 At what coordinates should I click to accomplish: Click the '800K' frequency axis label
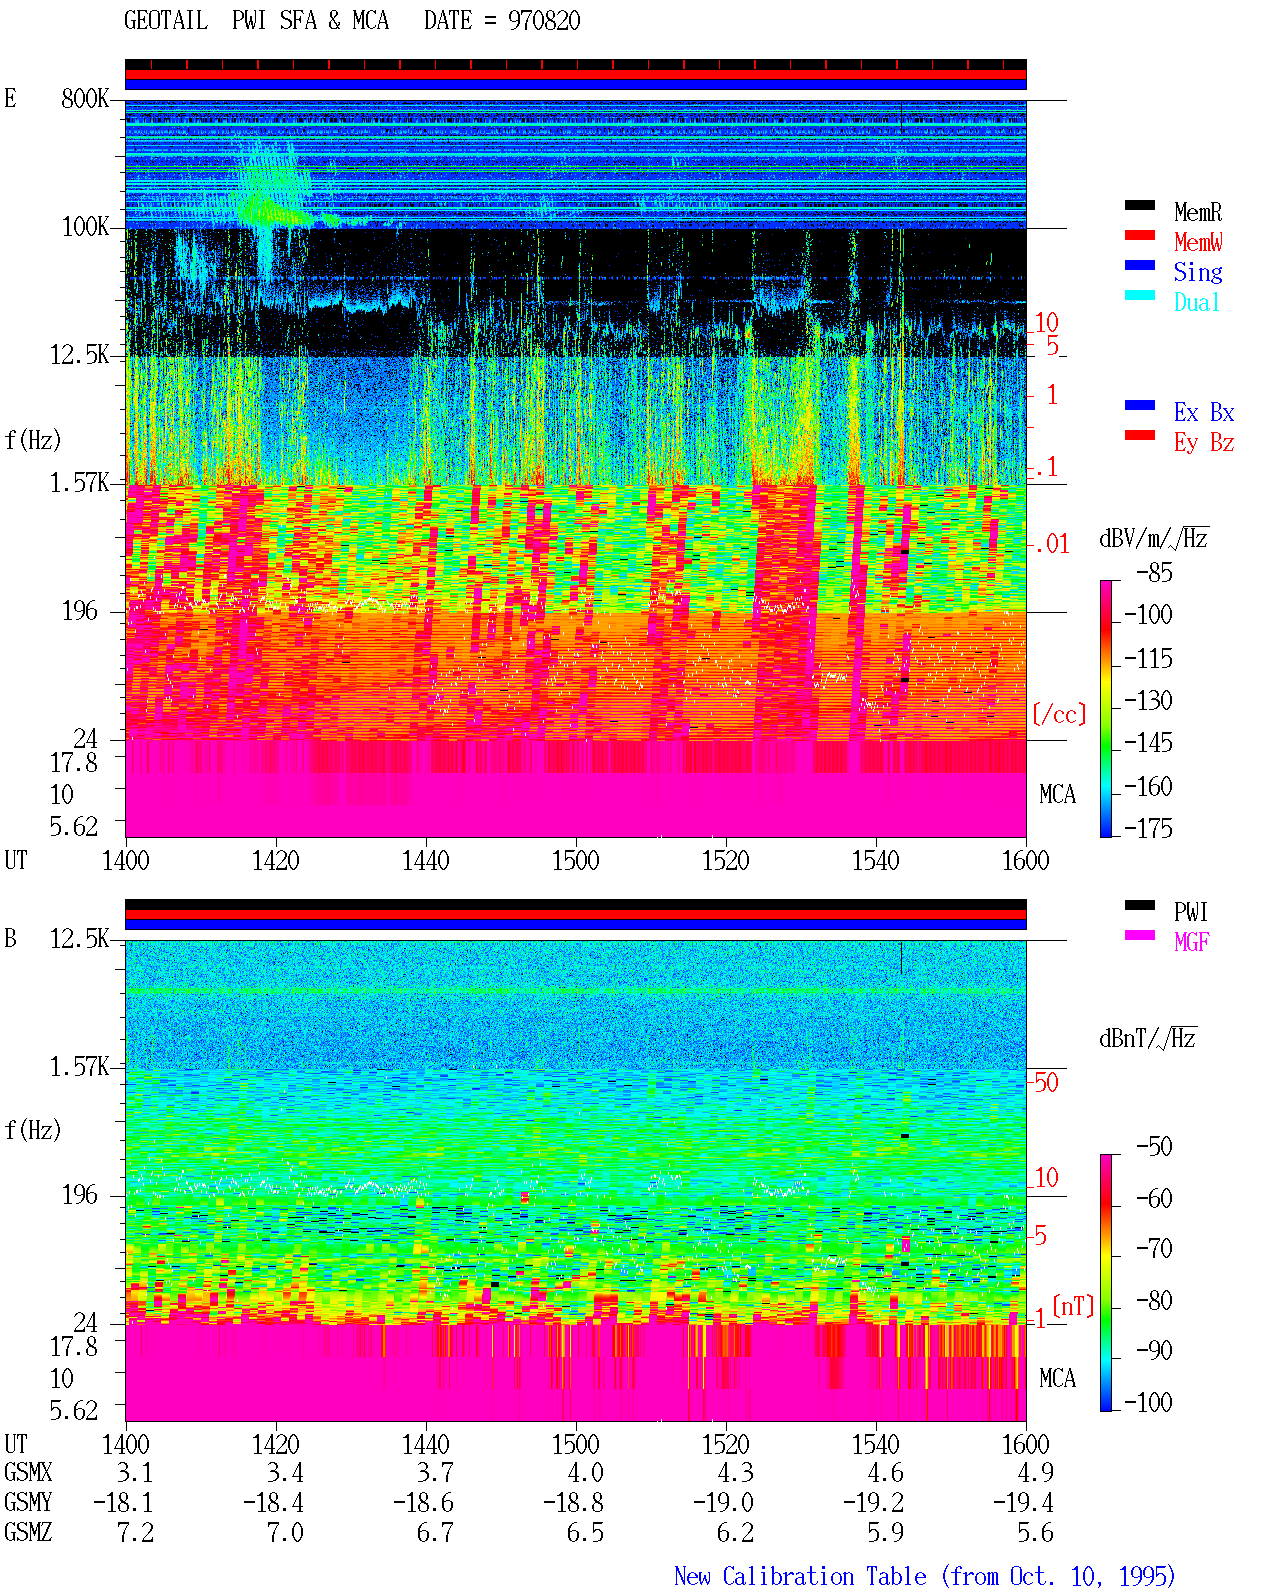(85, 99)
